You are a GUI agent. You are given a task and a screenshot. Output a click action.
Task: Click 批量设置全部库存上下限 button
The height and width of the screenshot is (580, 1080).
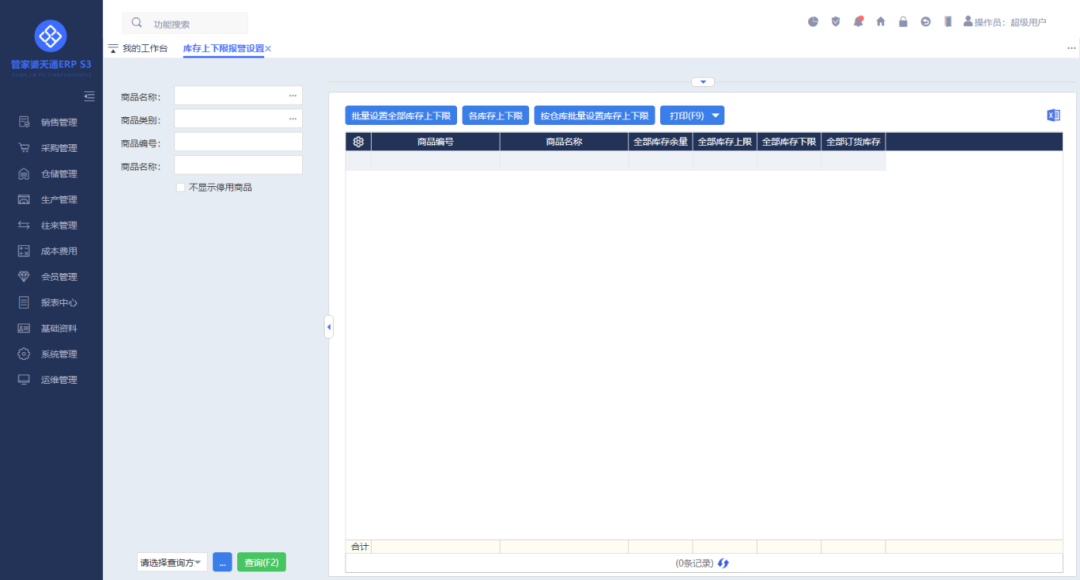point(401,116)
